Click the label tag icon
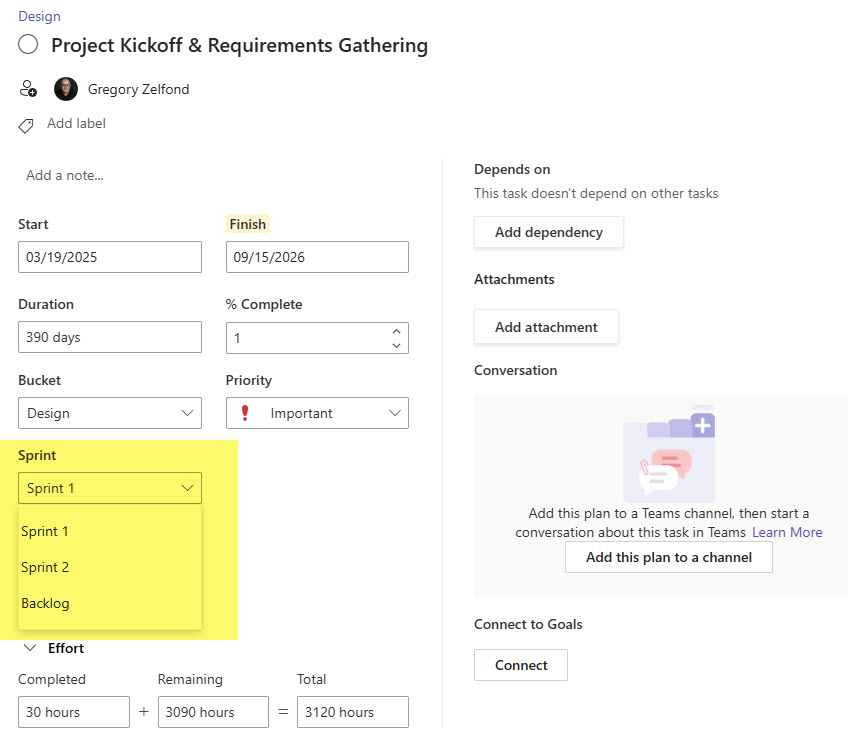Viewport: 848px width, 750px height. 25,126
